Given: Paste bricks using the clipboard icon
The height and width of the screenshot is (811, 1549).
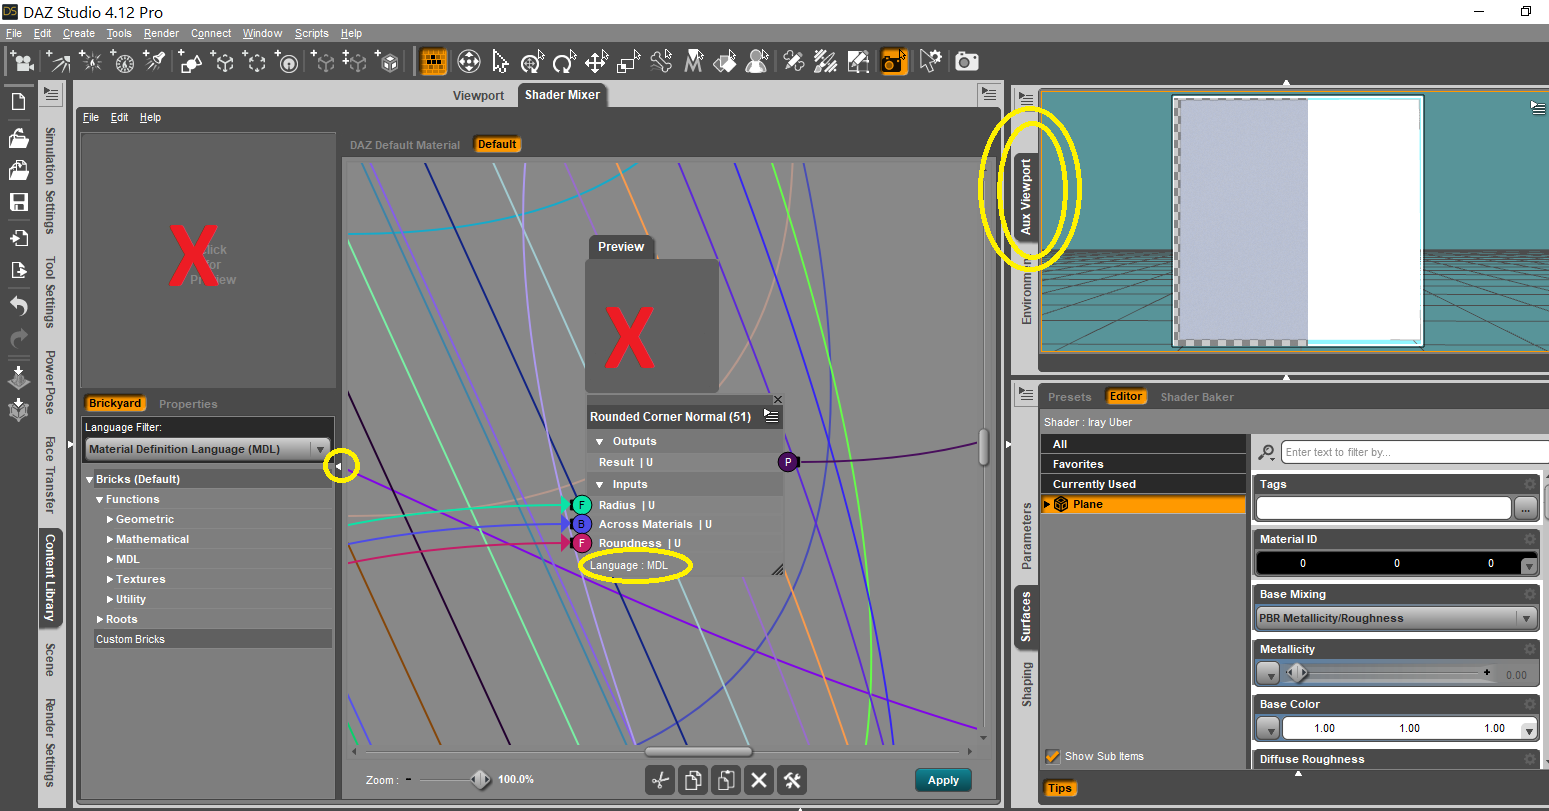Looking at the screenshot, I should (725, 781).
